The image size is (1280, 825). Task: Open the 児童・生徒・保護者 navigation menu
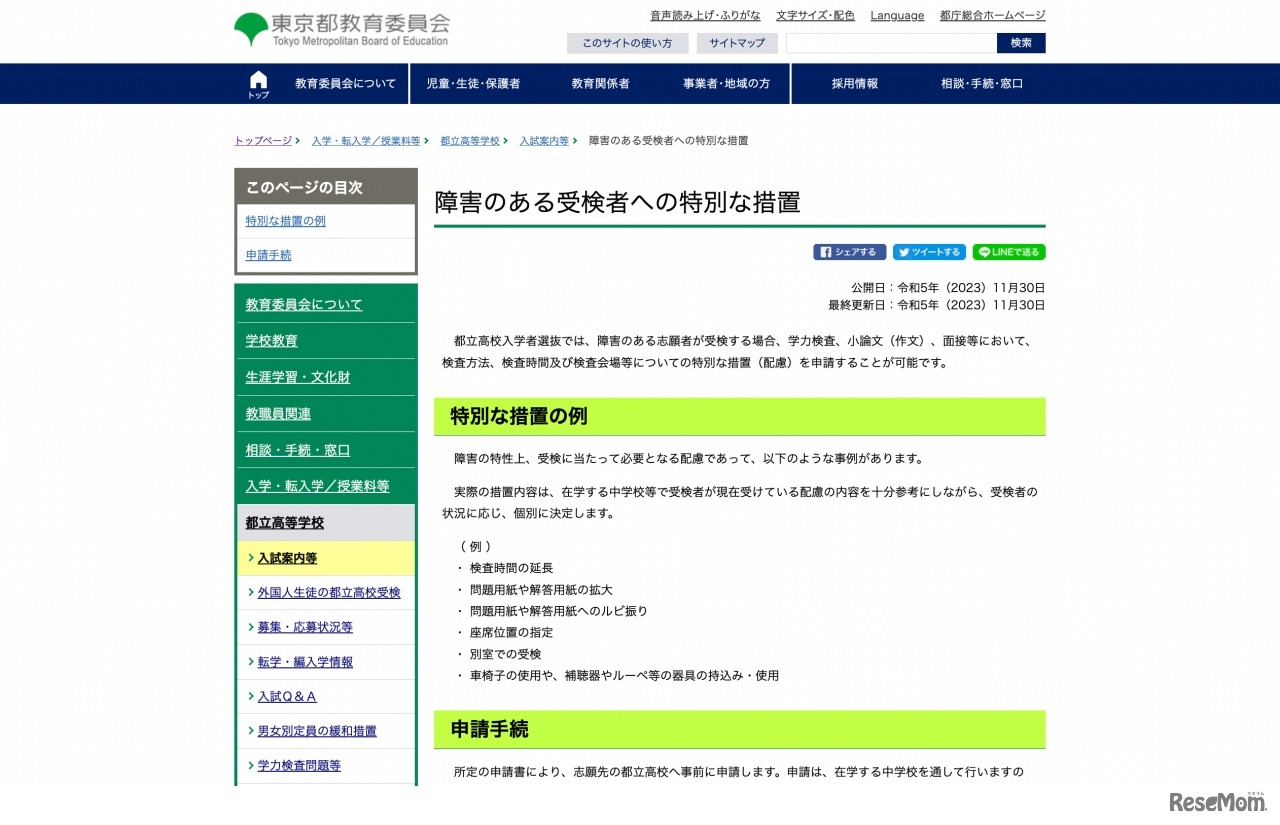pos(472,84)
